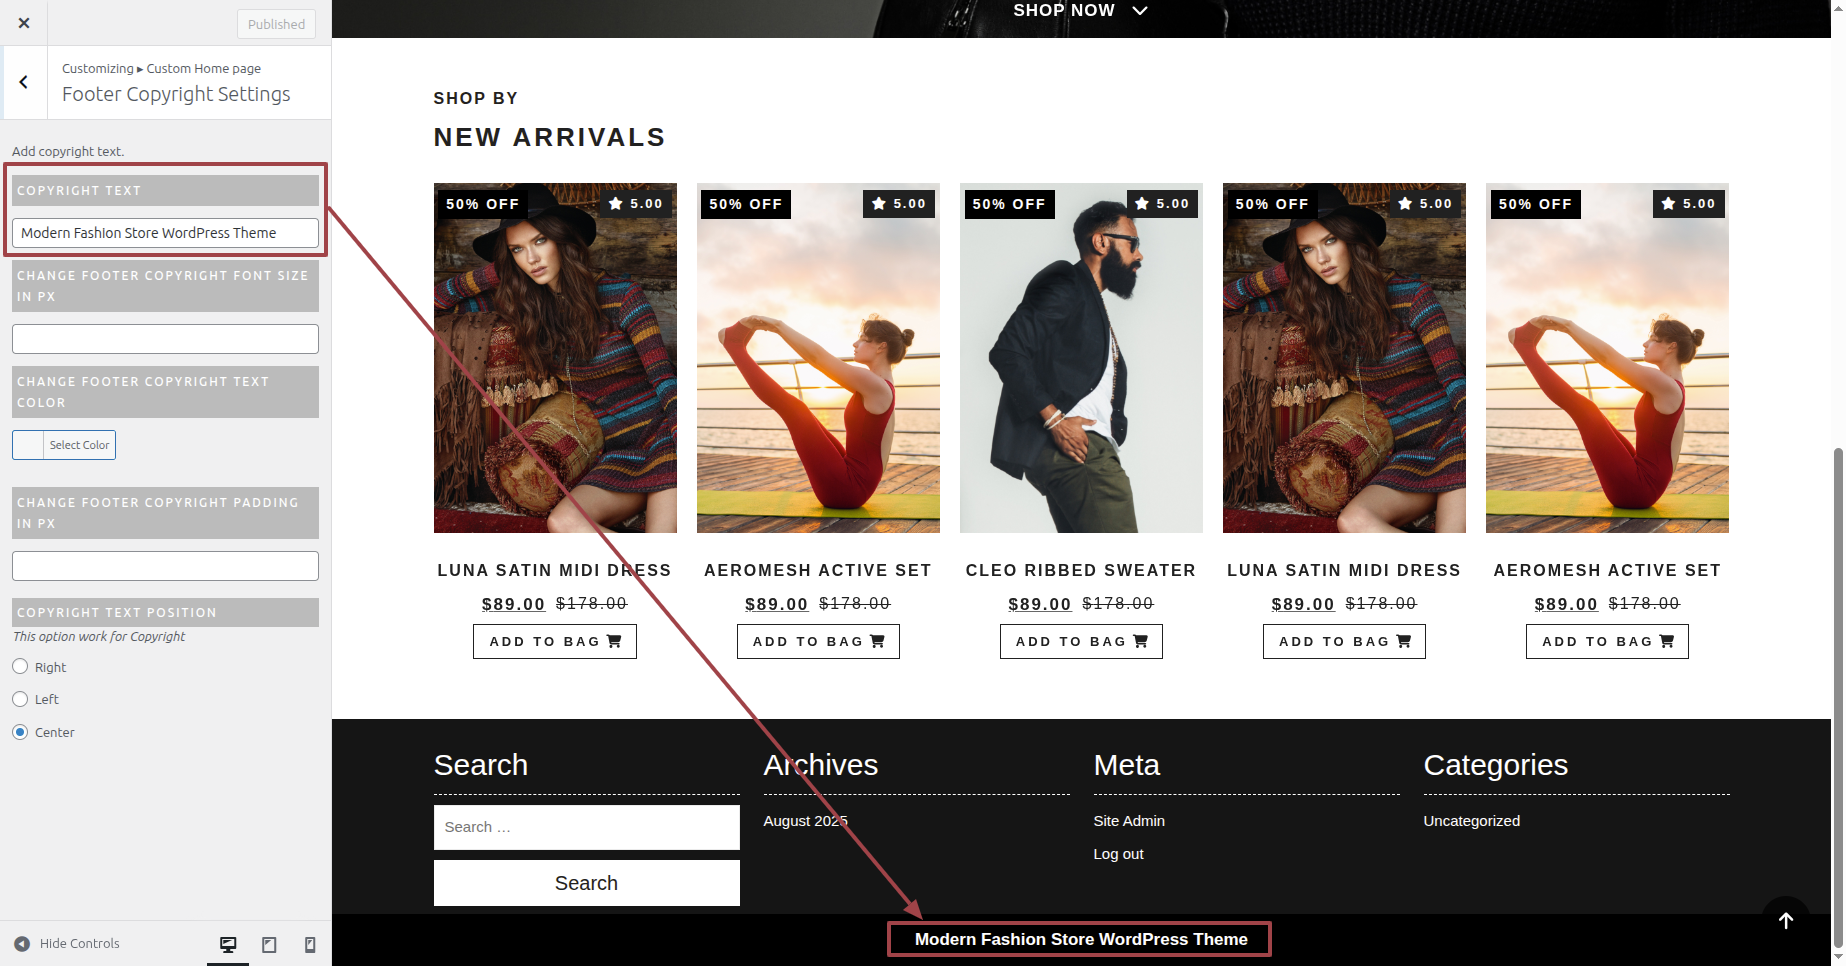Viewport: 1846px width, 966px height.
Task: Go back using the left chevron arrow
Action: [x=24, y=82]
